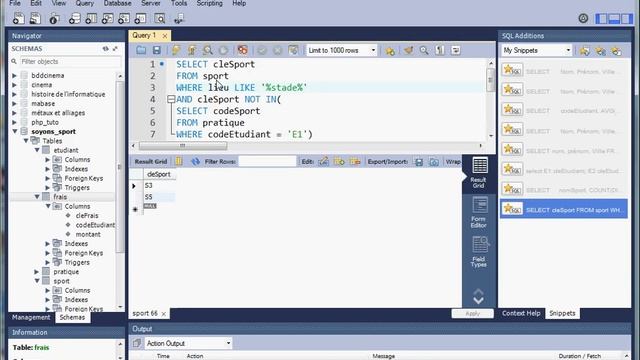Viewport: 640px width, 360px height.
Task: Switch to the Context Help tab
Action: (521, 313)
